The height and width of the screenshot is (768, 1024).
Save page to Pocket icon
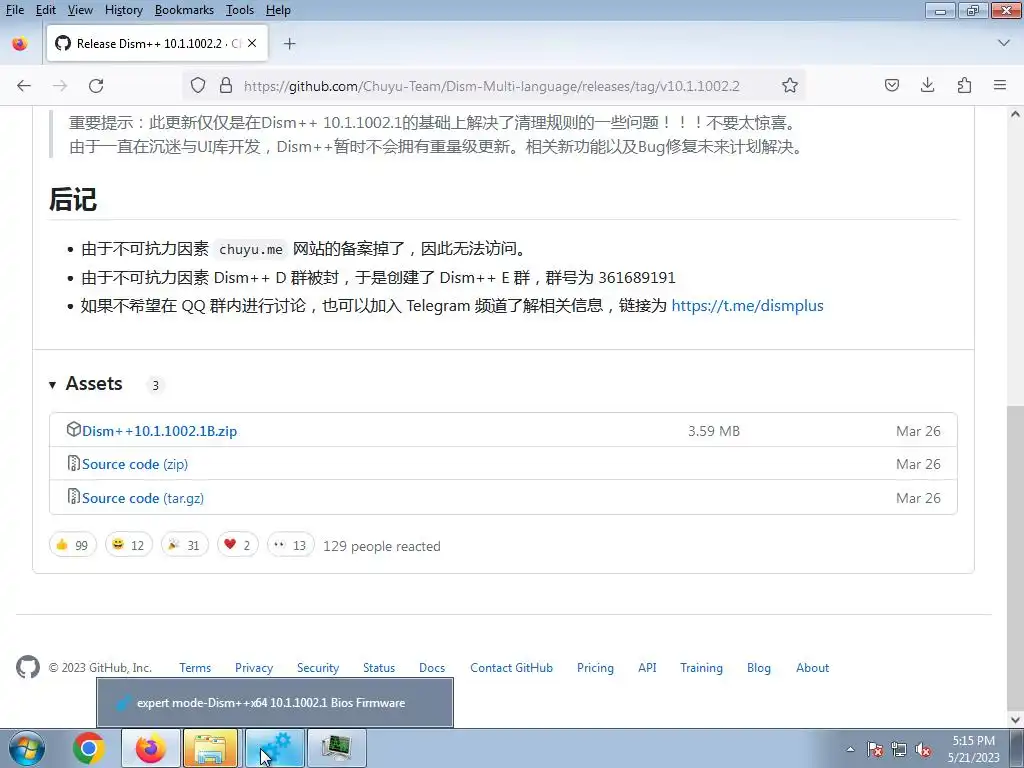click(892, 86)
